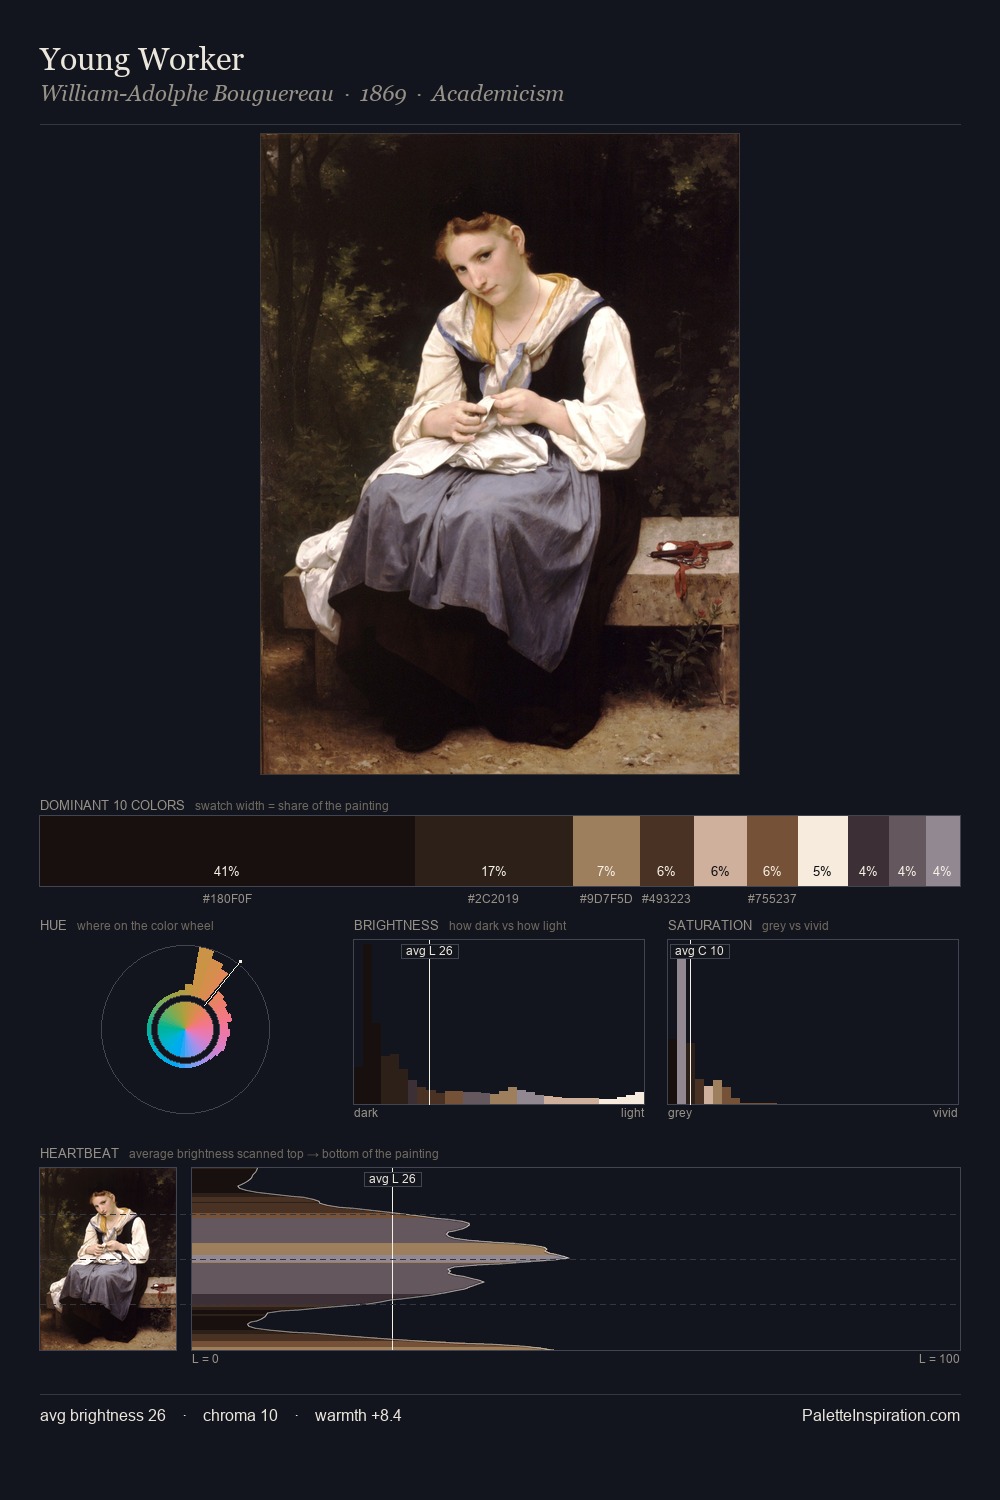
Task: Click the 'HEARTBEAT' section heading
Action: click(x=79, y=1153)
